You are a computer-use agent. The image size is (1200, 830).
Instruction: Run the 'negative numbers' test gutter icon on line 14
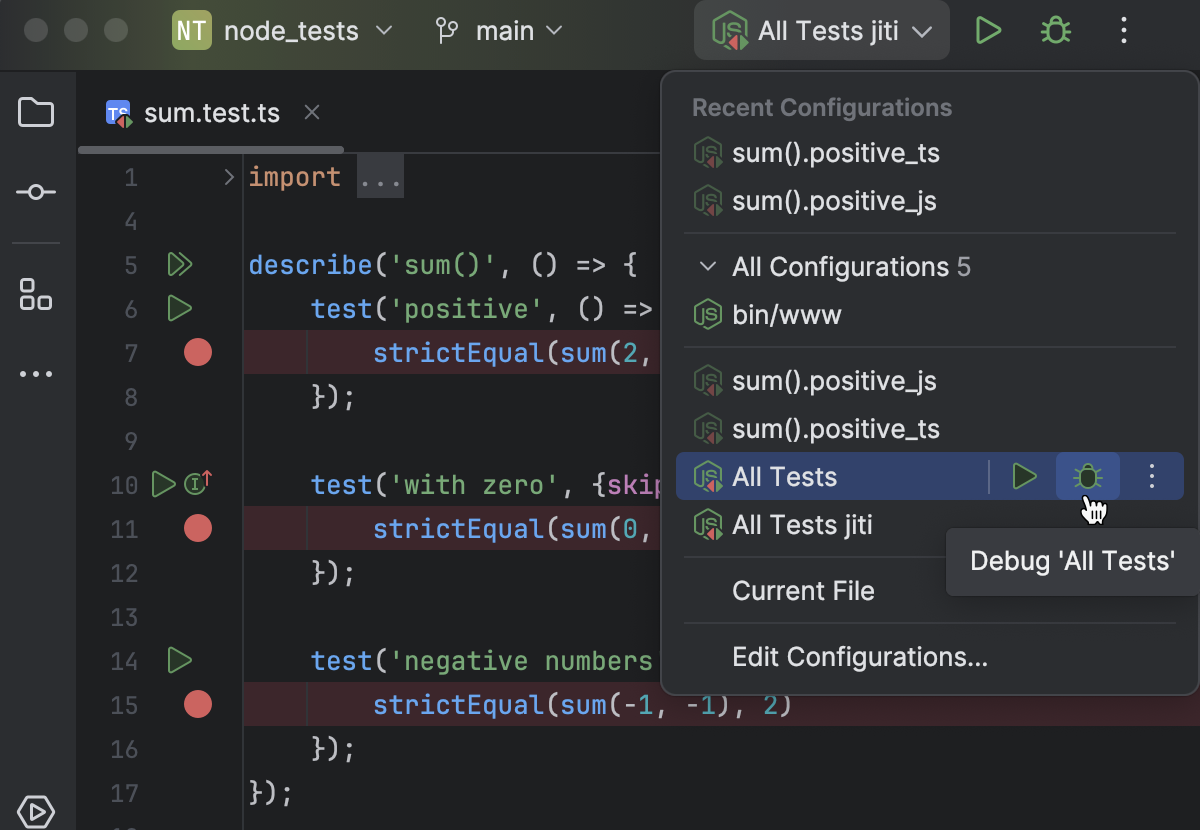[180, 661]
